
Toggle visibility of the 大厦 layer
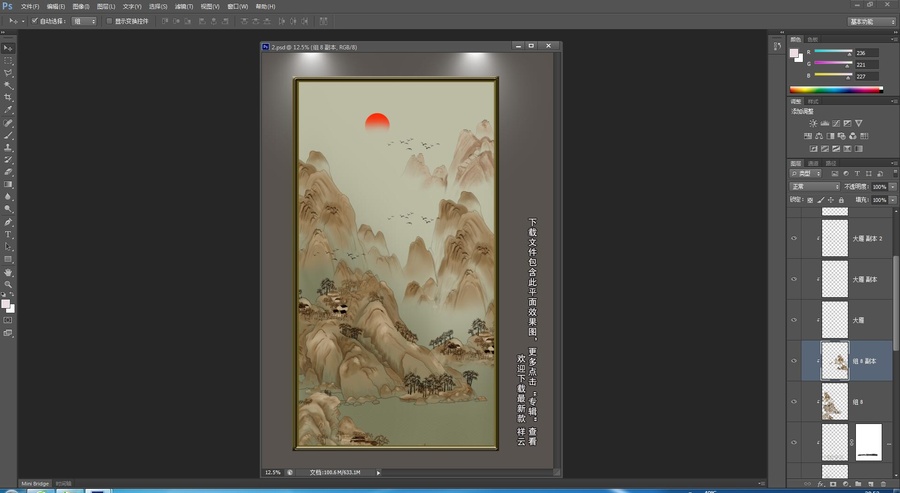(x=794, y=320)
